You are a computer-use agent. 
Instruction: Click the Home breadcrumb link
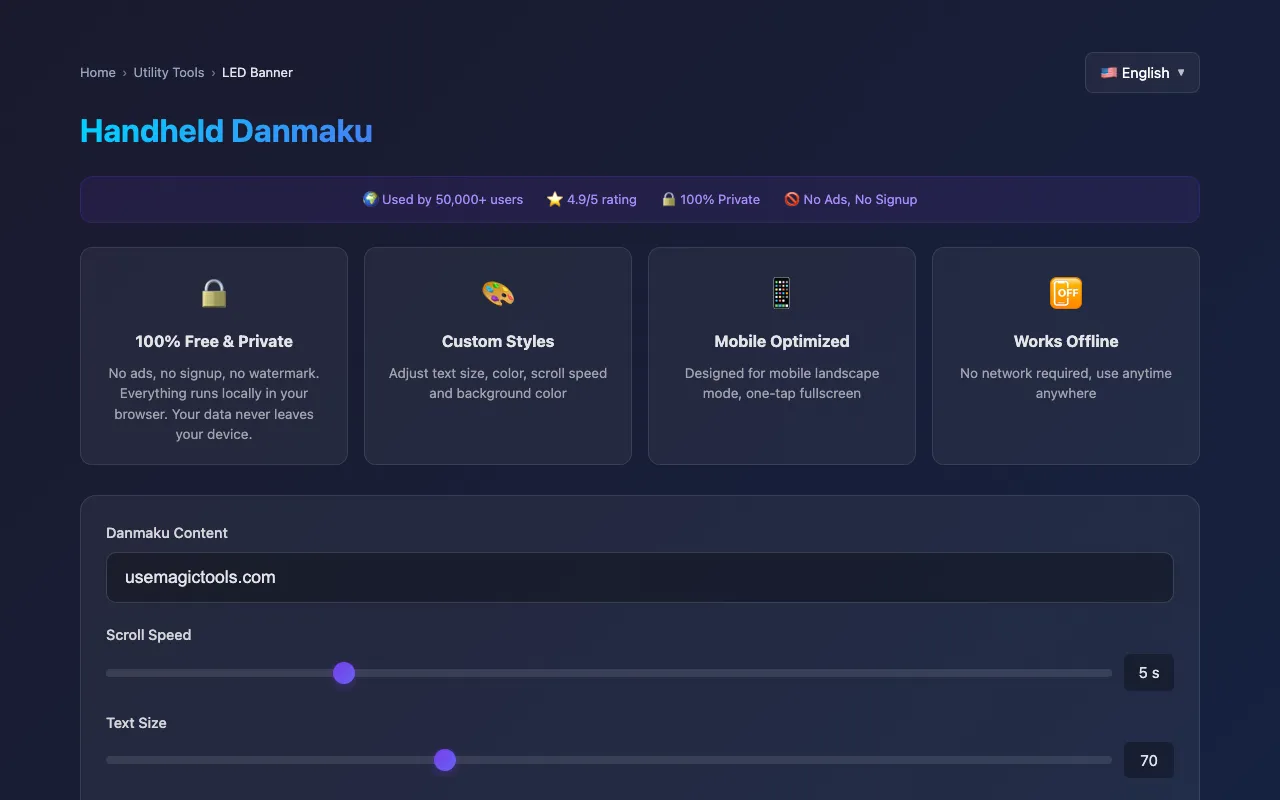click(98, 72)
